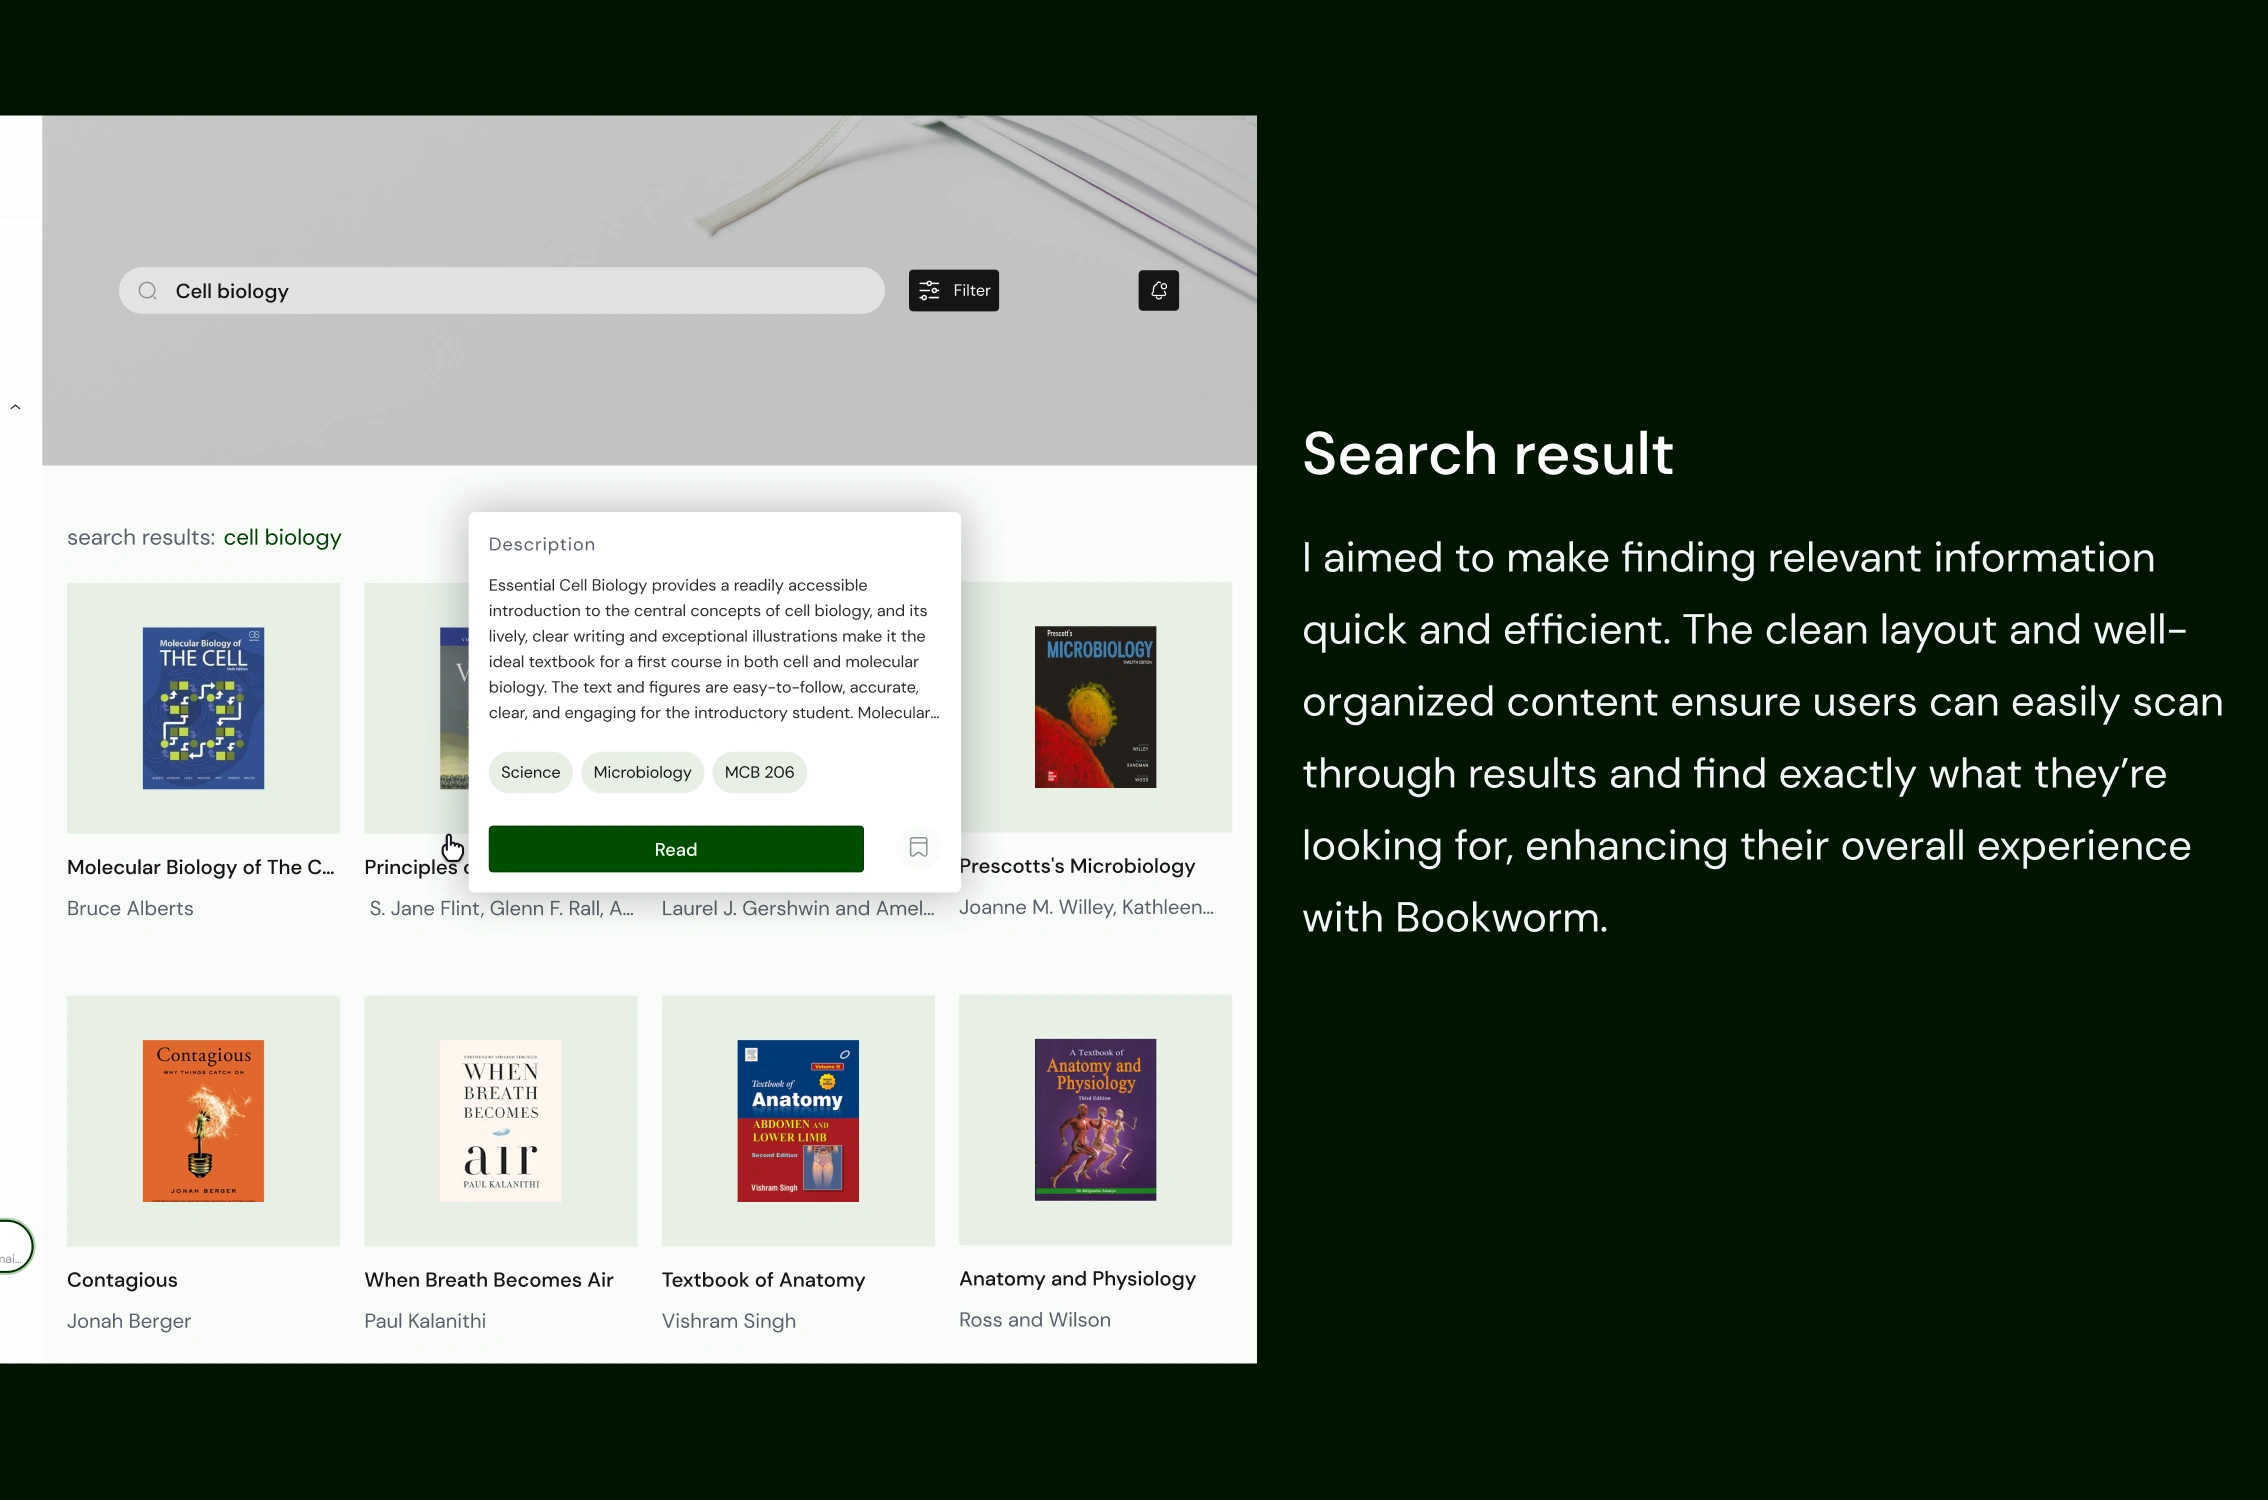Select the MCB 206 tag chip
The height and width of the screenshot is (1500, 2268).
(x=759, y=772)
